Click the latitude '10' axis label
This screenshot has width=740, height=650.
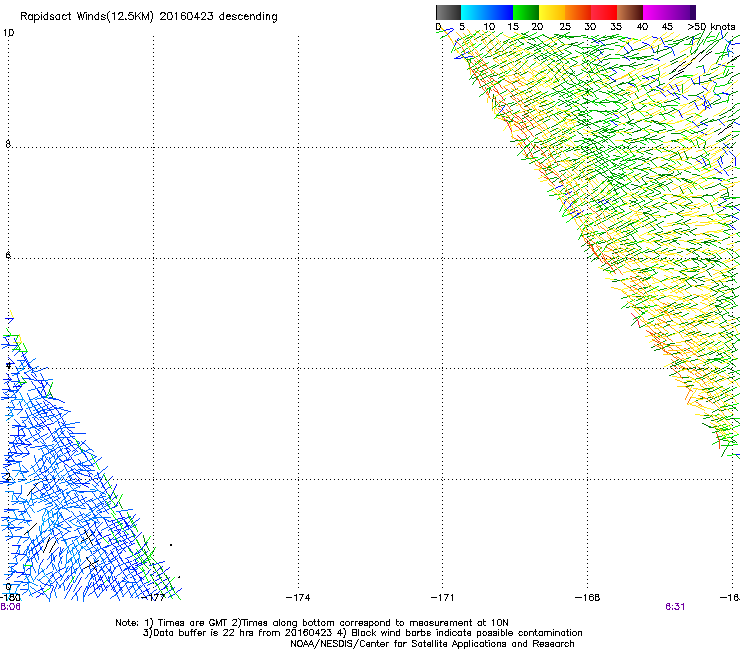(x=8, y=33)
